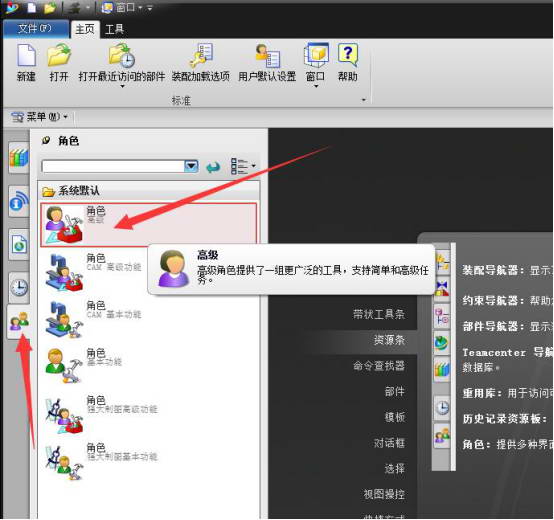This screenshot has width=554, height=520.
Task: Select 模板 in welcome page list
Action: 394,417
